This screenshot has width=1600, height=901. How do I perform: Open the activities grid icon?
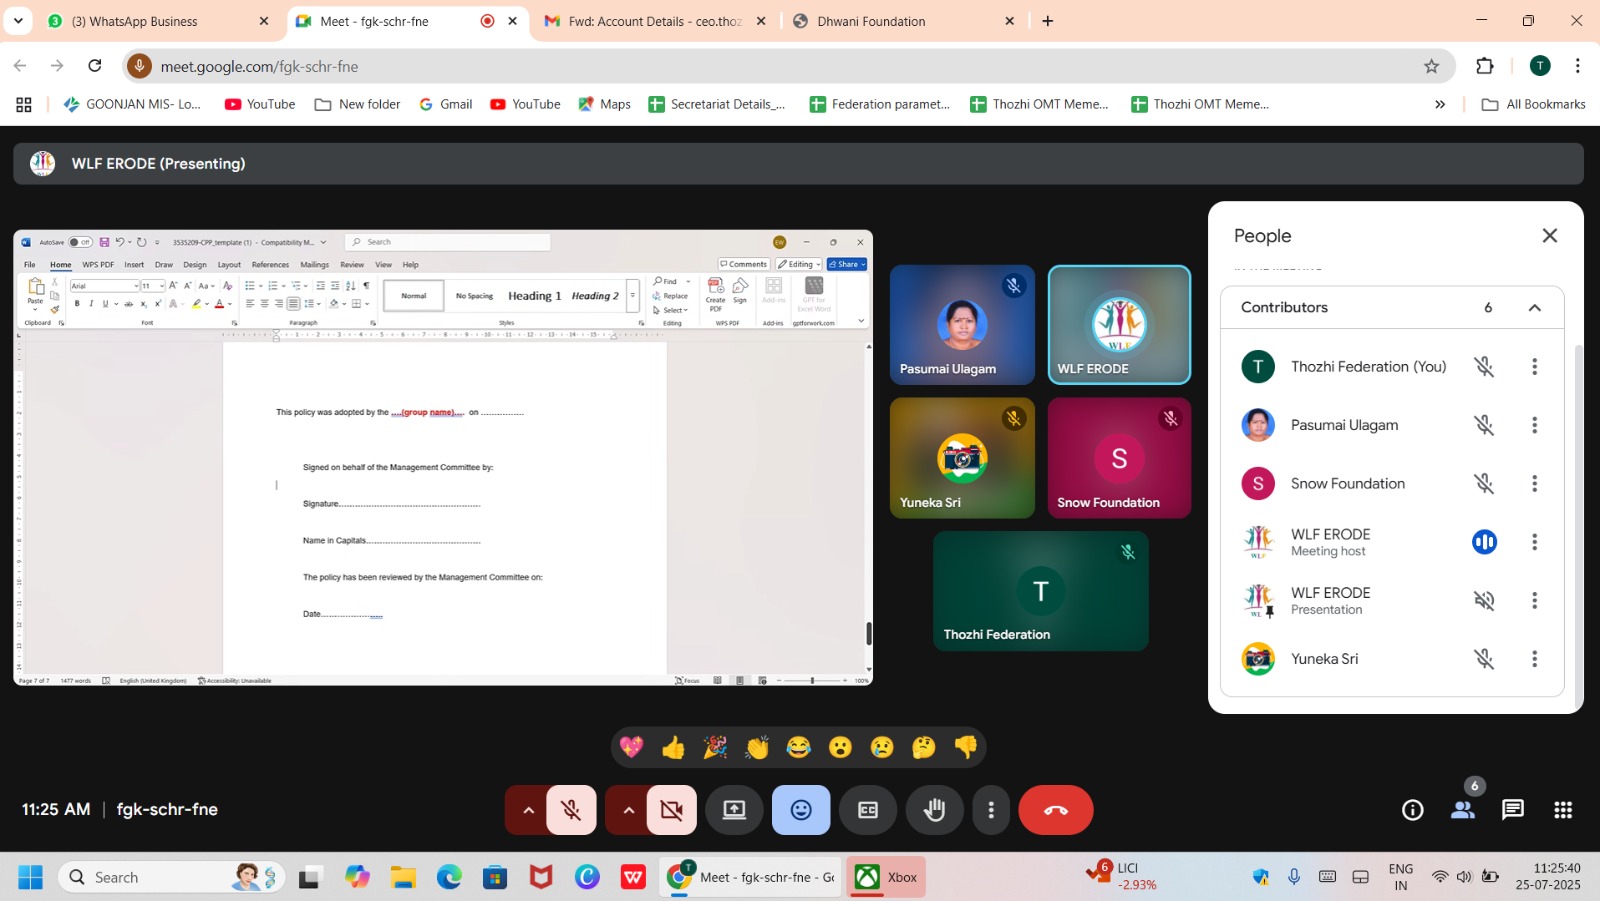click(x=1563, y=810)
